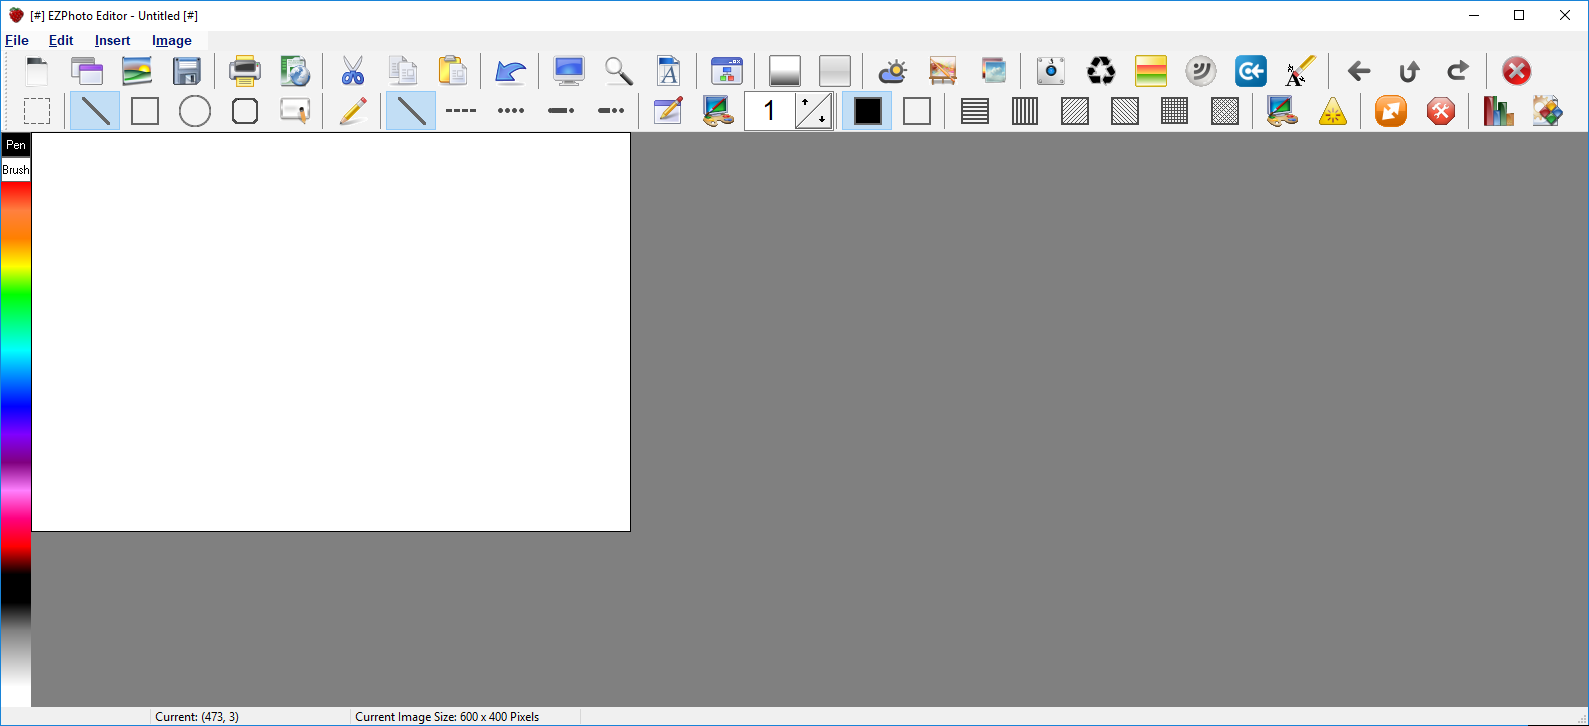Select the crosshatch grid fill pattern

click(1175, 111)
